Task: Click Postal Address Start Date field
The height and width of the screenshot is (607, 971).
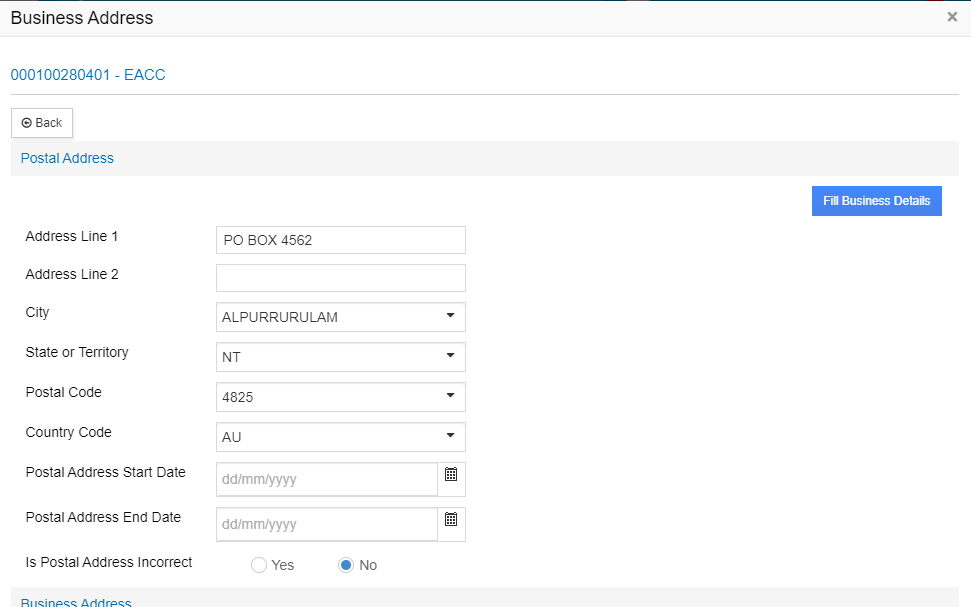Action: [326, 479]
